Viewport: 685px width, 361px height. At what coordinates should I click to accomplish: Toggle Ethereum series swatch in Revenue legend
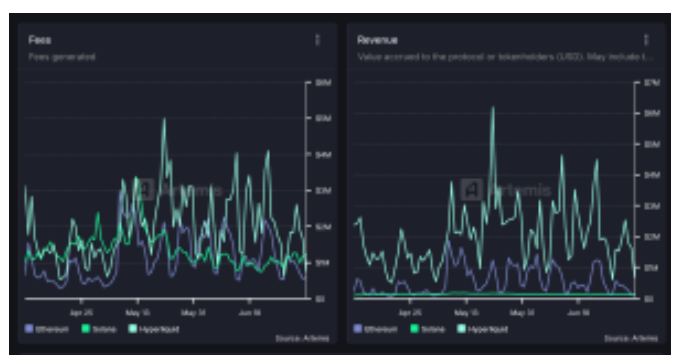[x=358, y=329]
